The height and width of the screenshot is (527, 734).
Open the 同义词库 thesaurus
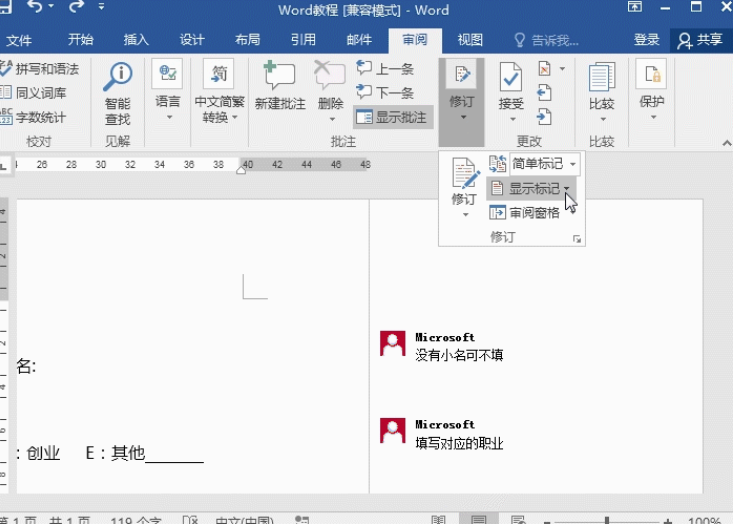coord(34,93)
